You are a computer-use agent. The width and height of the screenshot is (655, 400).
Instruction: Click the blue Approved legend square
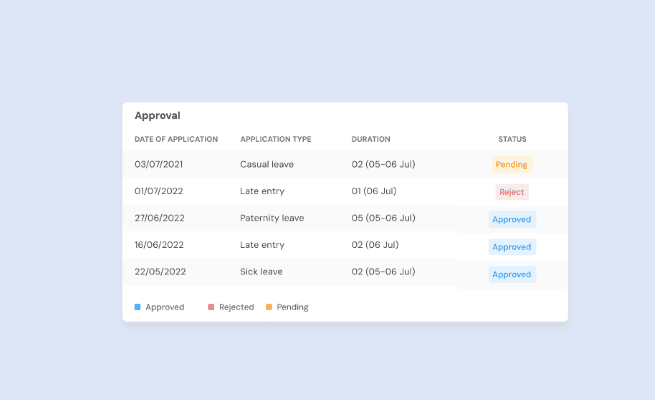(x=137, y=307)
